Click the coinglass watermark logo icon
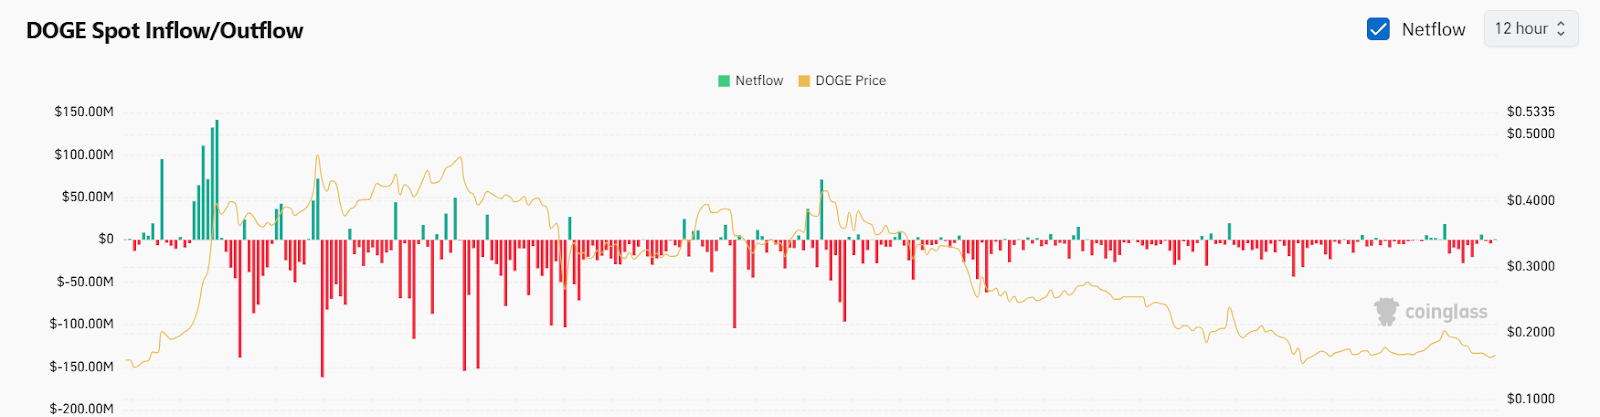Image resolution: width=1600 pixels, height=417 pixels. point(1386,312)
